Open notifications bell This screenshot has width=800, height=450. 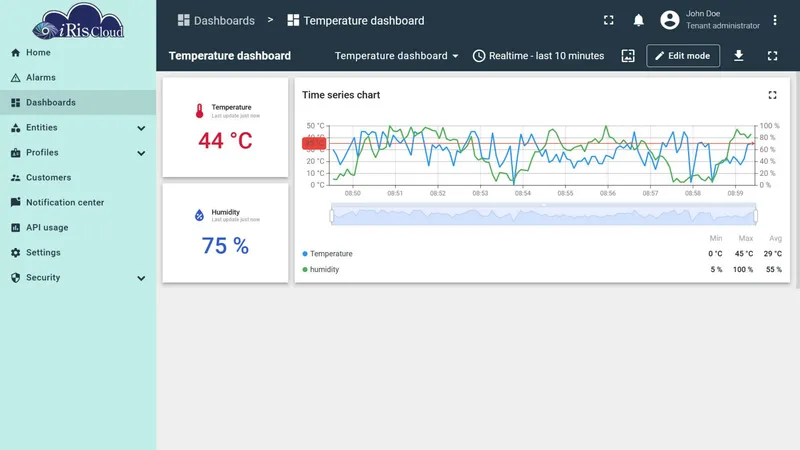tap(638, 20)
